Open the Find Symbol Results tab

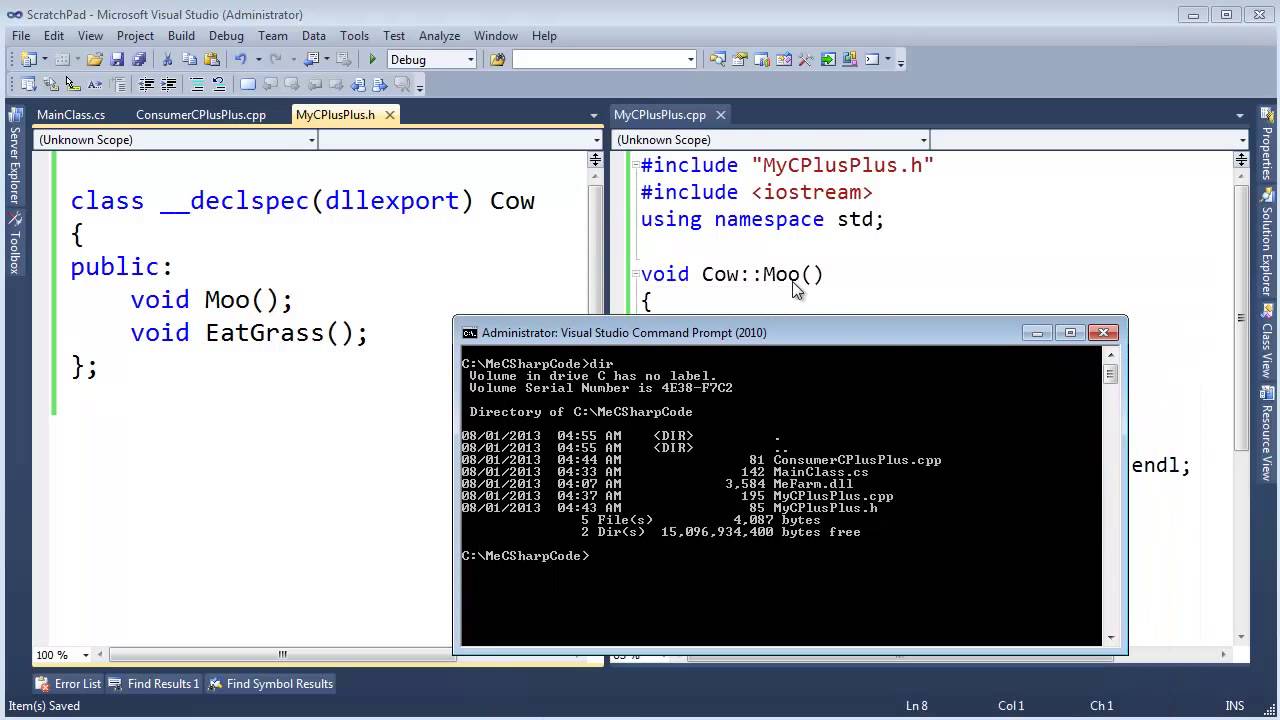tap(270, 684)
